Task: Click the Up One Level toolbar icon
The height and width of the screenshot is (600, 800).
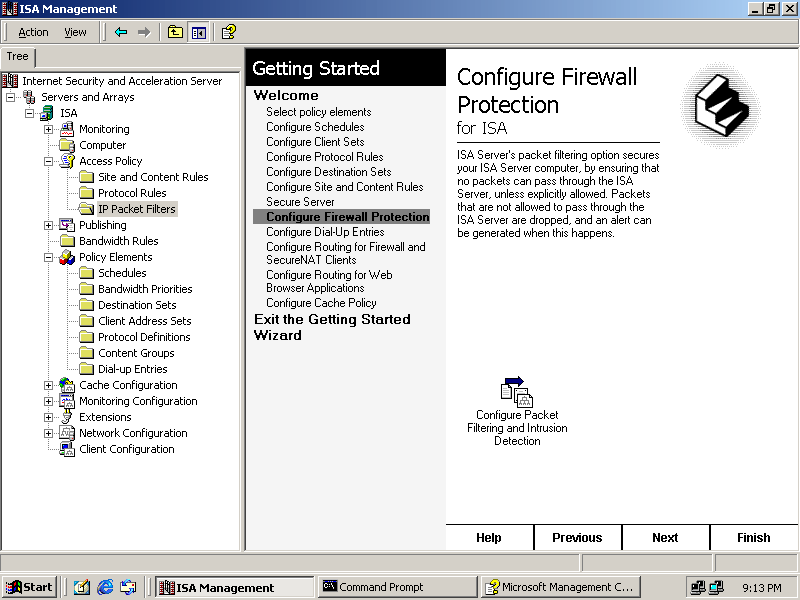Action: coord(175,32)
